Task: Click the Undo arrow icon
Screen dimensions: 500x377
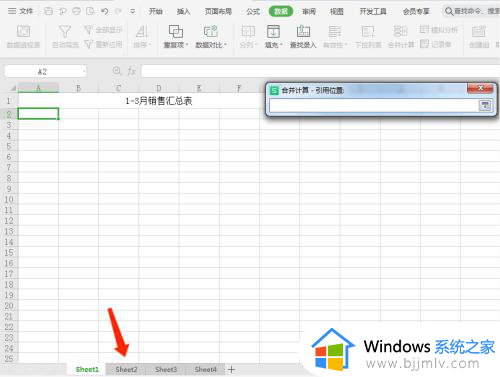Action: pyautogui.click(x=105, y=11)
